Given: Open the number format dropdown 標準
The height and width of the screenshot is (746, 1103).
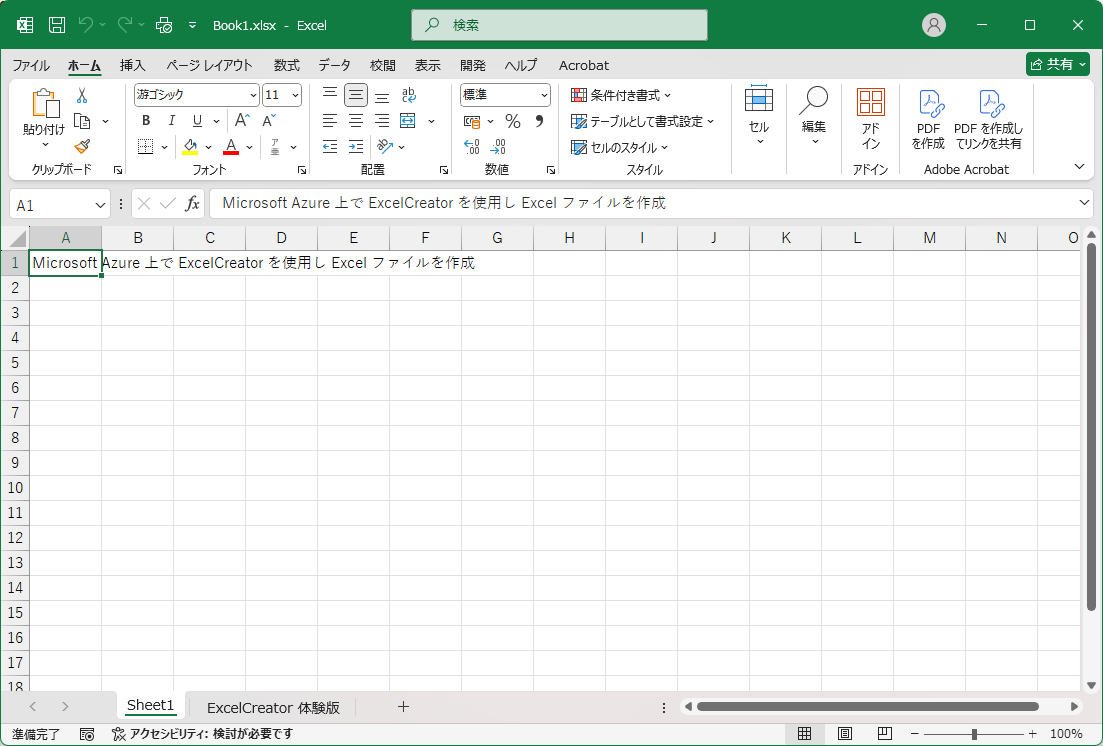Looking at the screenshot, I should pyautogui.click(x=544, y=95).
